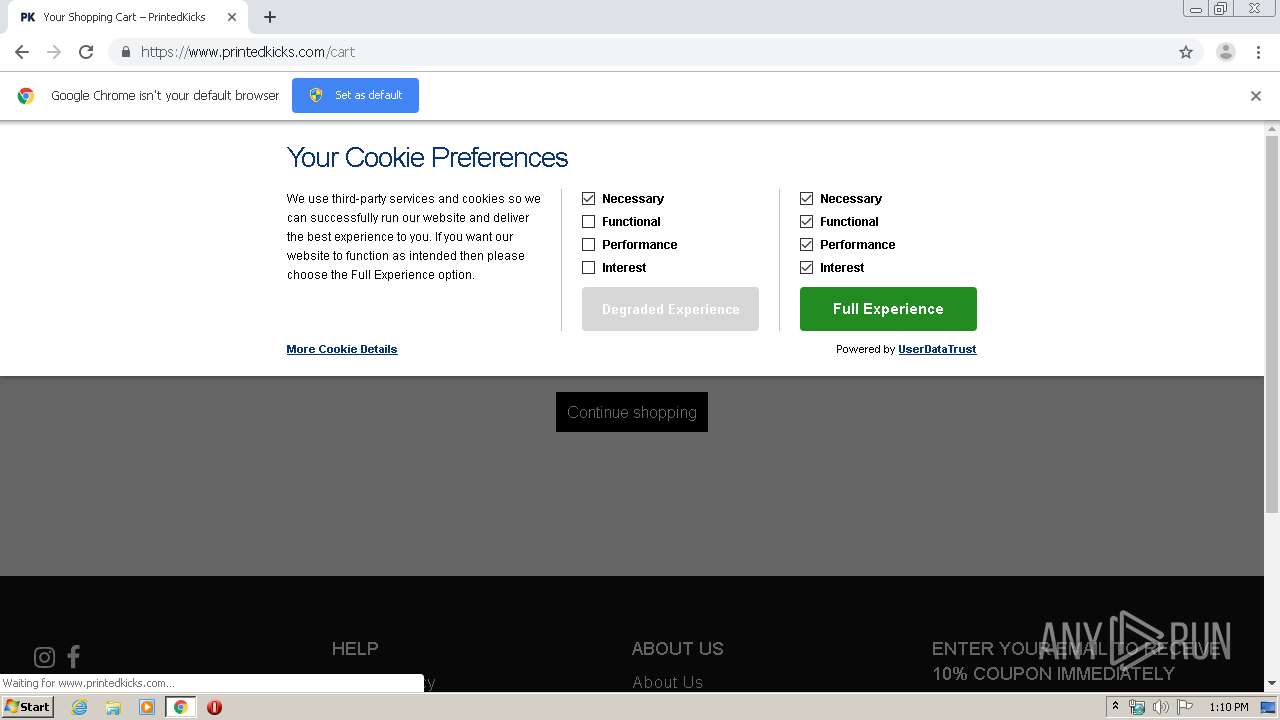Toggle Necessary checkbox under Degraded Experience

point(588,199)
